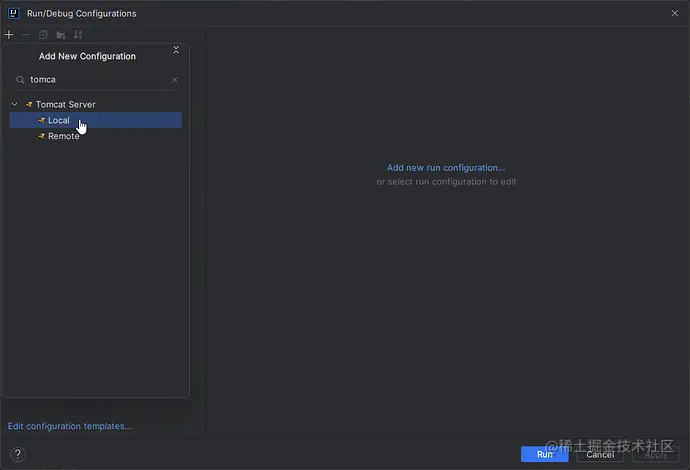
Task: Open Add new run configuration link
Action: click(446, 168)
